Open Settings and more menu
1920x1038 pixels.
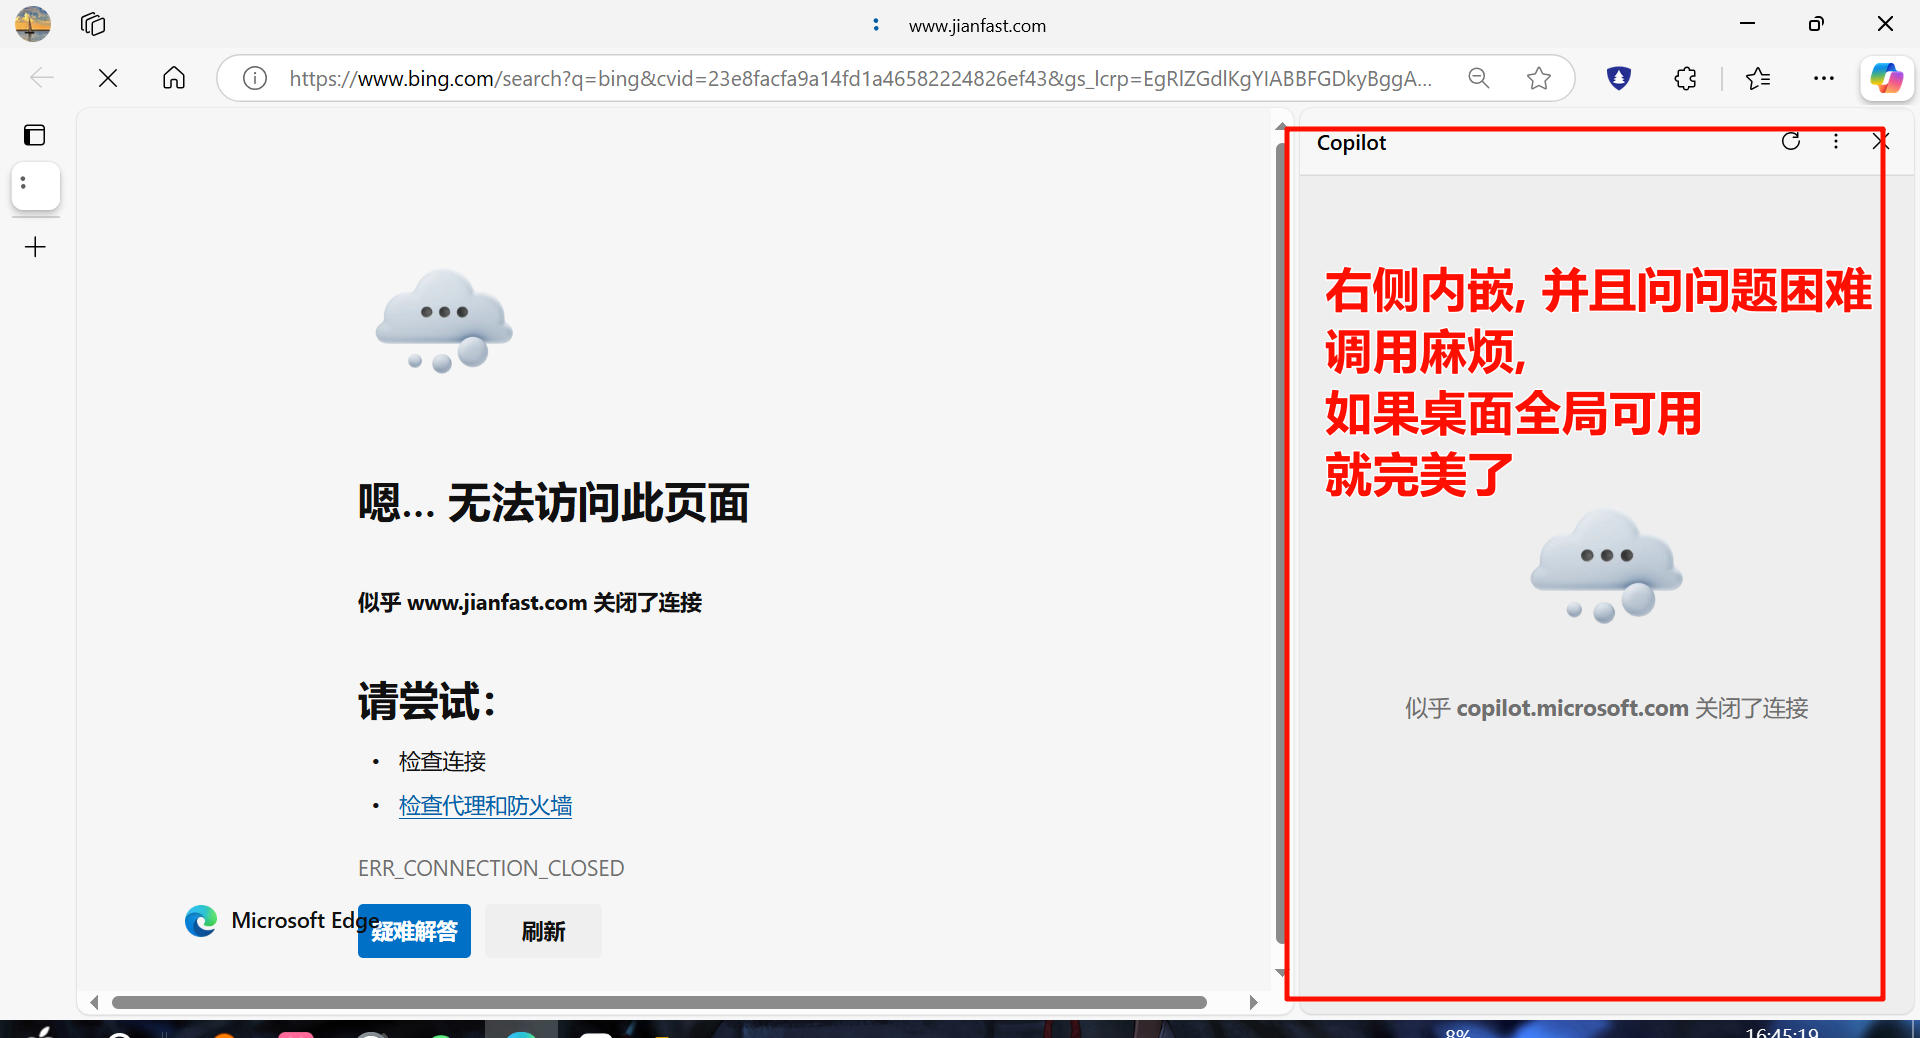tap(1824, 78)
